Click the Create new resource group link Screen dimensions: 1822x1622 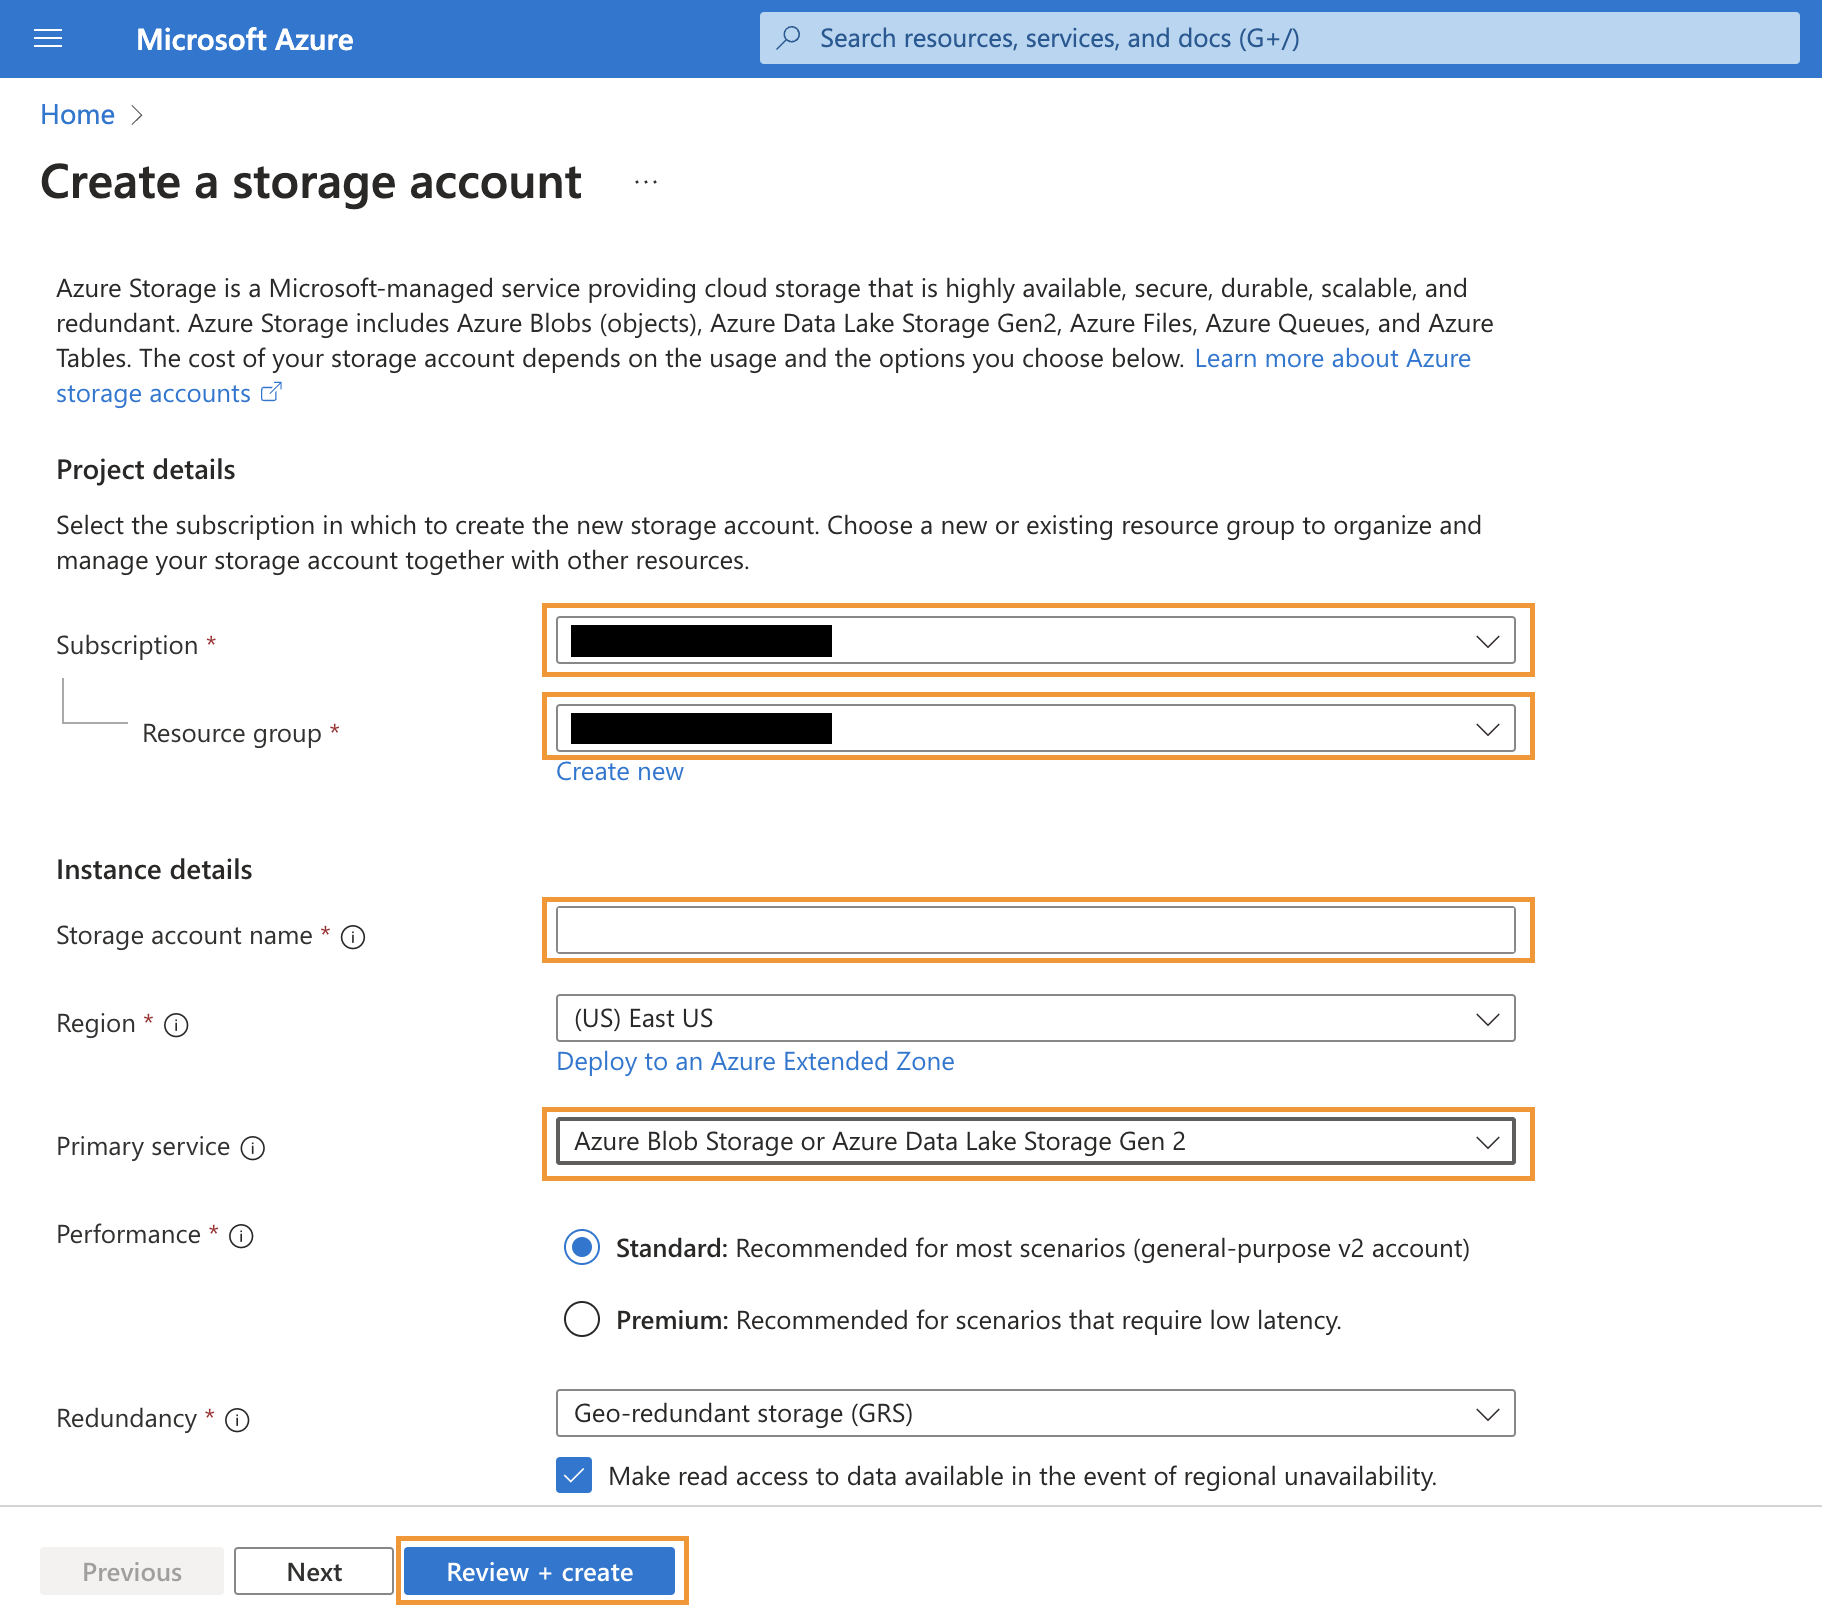620,772
